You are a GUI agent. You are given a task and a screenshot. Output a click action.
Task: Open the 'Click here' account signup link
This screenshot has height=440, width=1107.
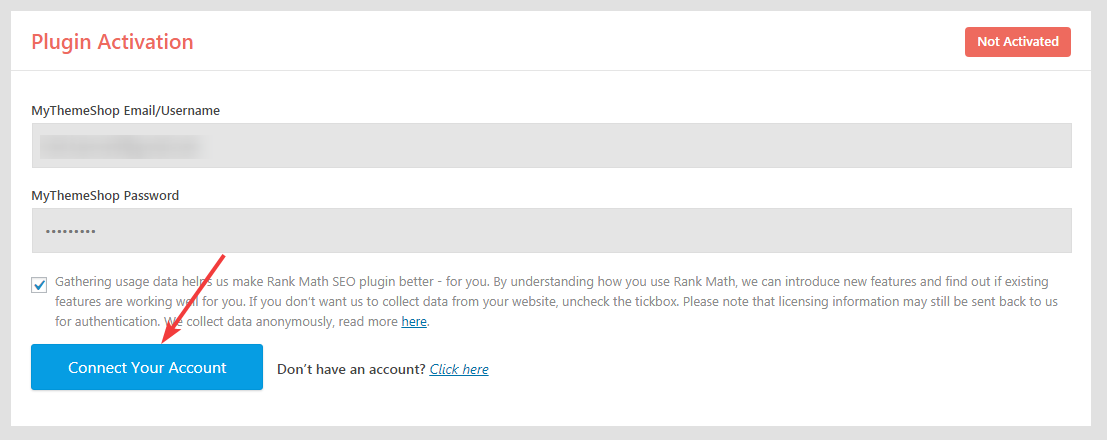(x=459, y=369)
